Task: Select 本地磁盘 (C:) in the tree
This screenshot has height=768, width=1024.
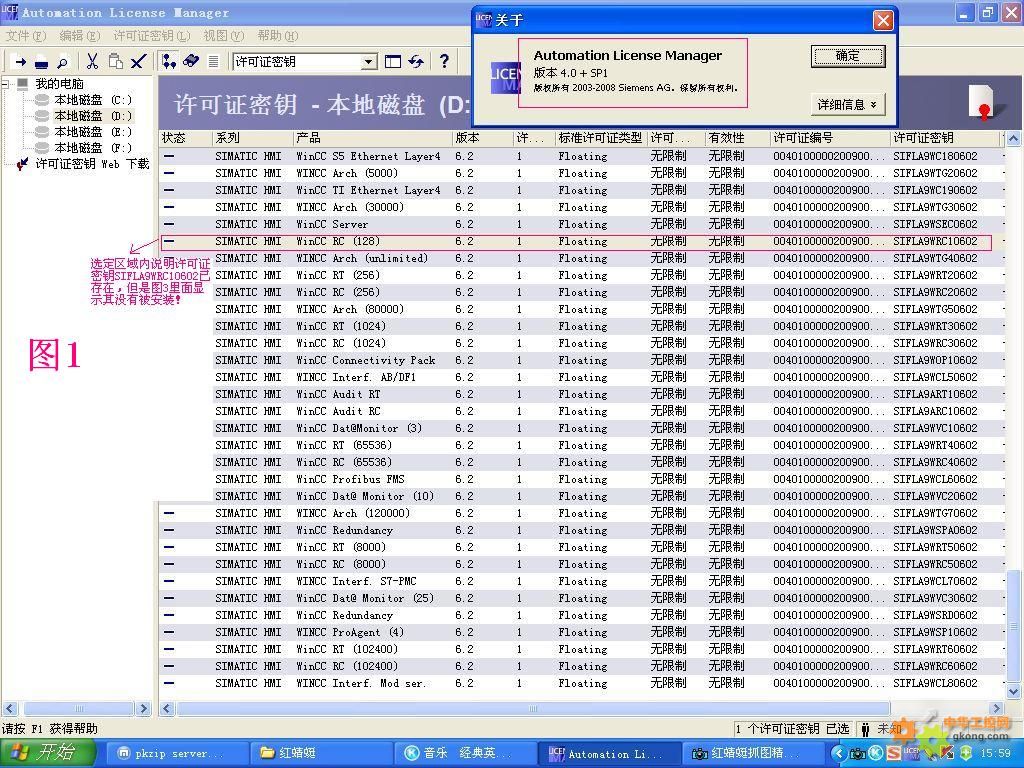Action: click(93, 100)
